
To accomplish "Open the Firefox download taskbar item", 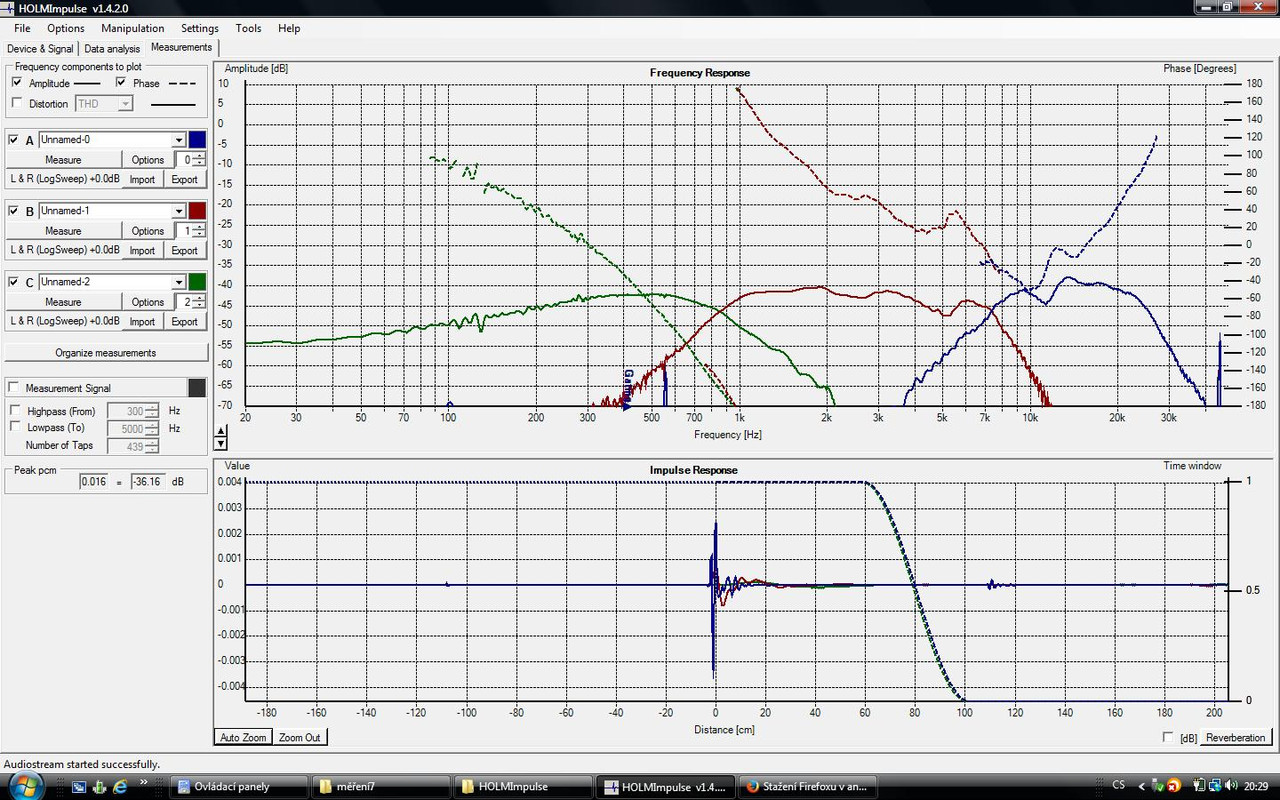I will tap(808, 786).
